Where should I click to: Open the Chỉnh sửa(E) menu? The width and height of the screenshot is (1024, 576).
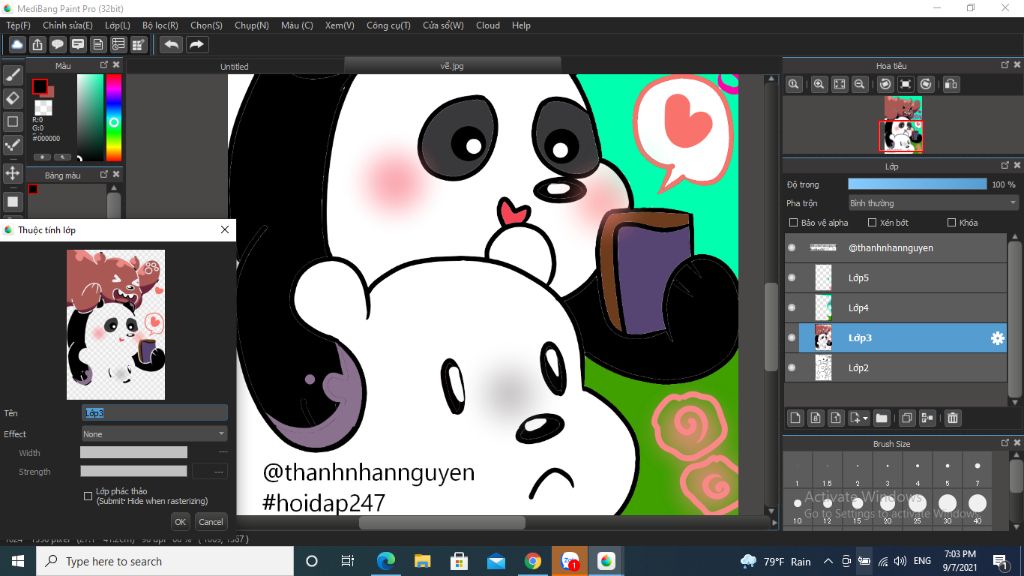[x=67, y=25]
